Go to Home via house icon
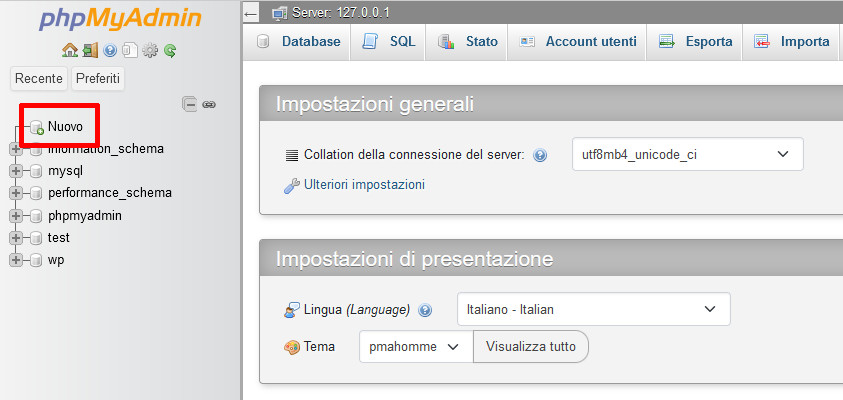Screen dimensions: 843x400 [70, 51]
